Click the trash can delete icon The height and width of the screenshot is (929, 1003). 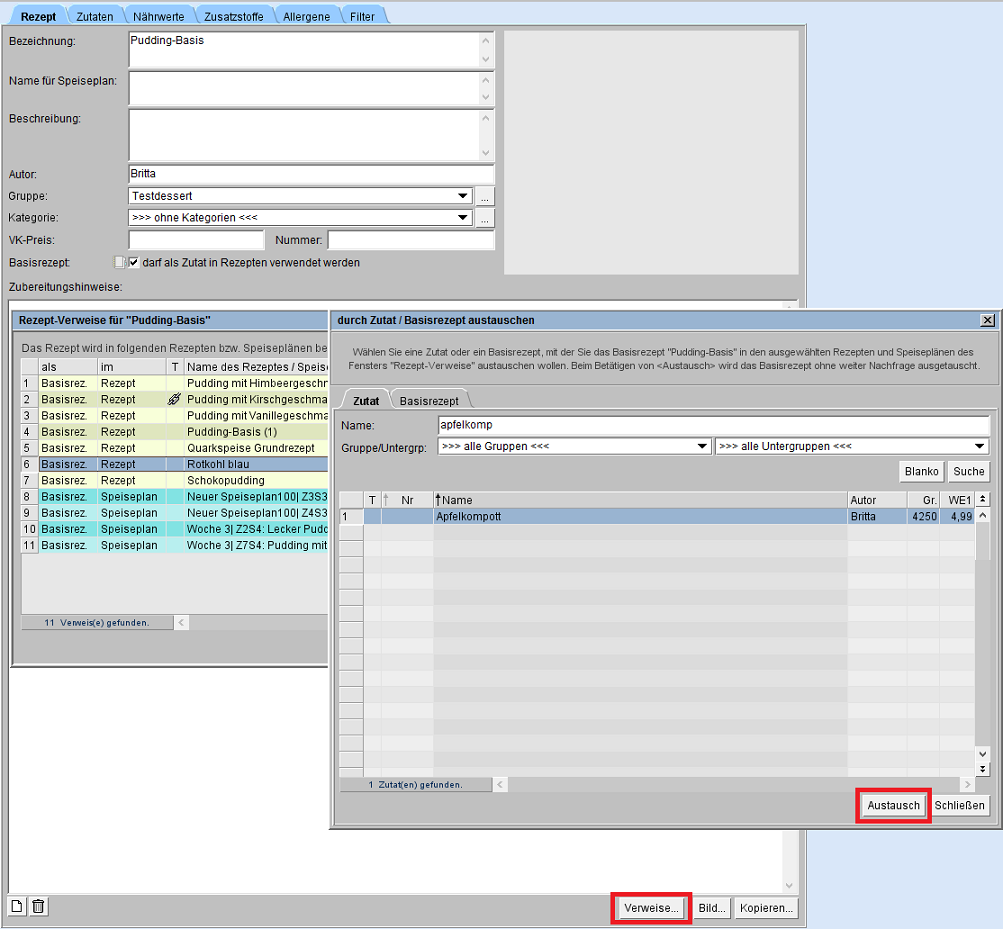[38, 907]
